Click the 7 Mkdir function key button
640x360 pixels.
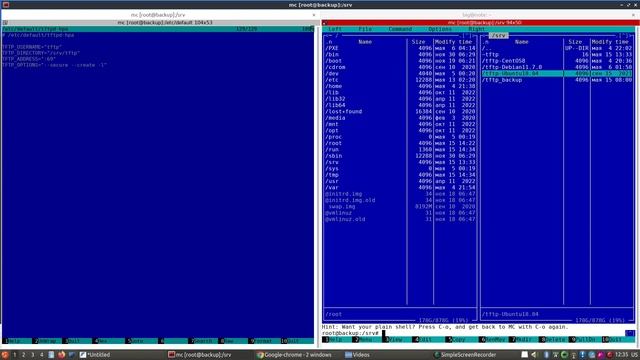[x=523, y=340]
